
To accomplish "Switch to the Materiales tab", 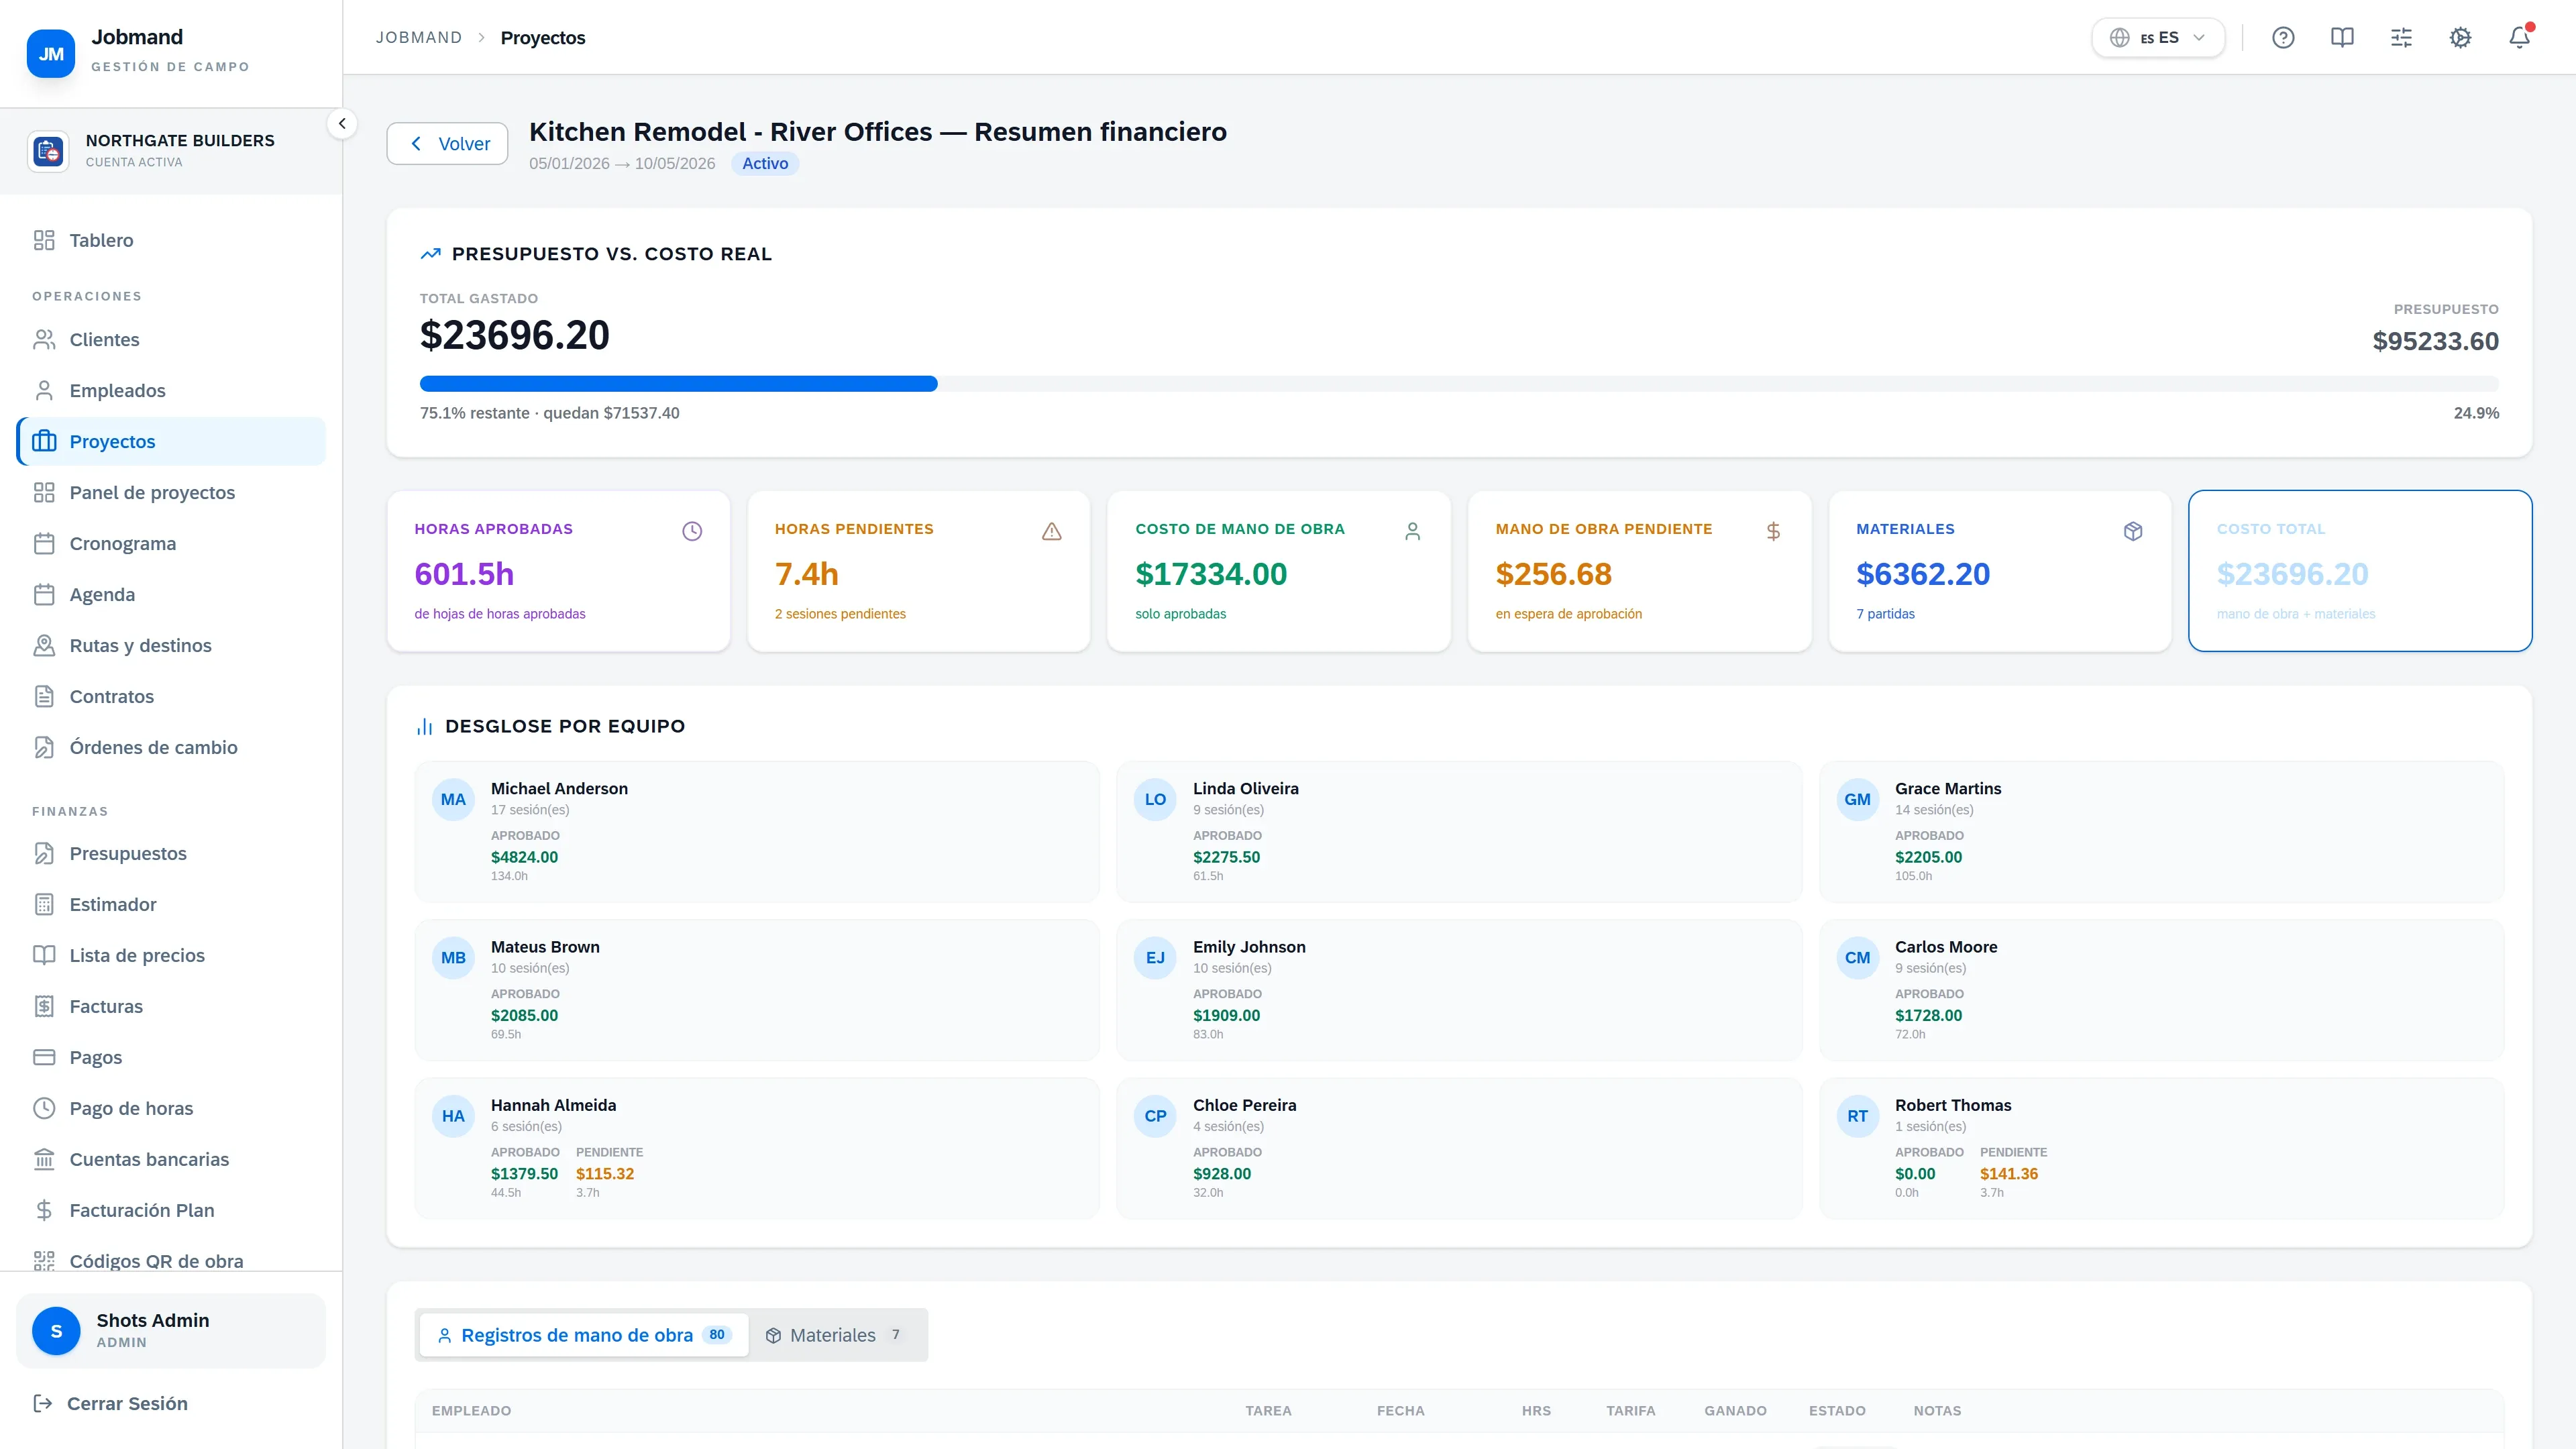I will point(835,1335).
